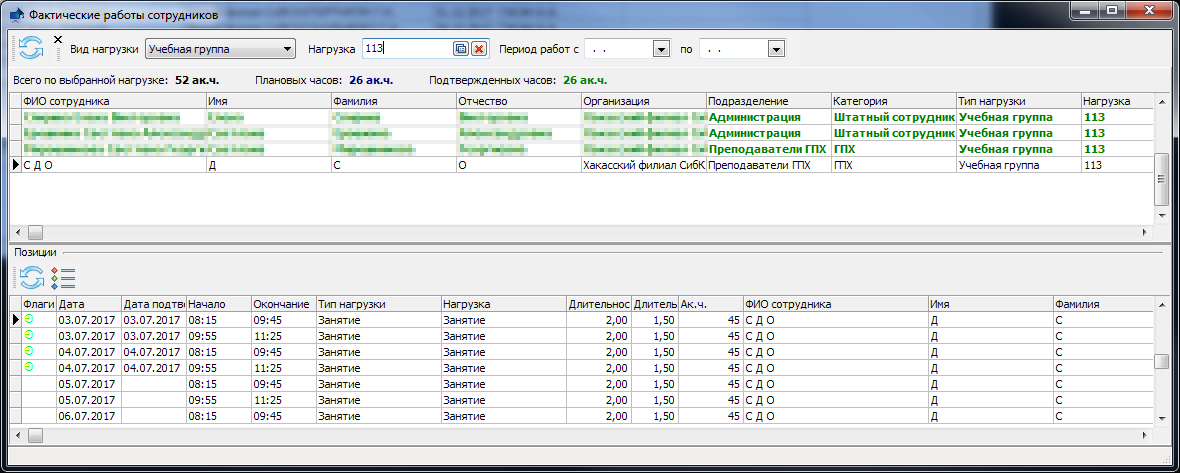Click green Преподаватели ГПХ cell
The height and width of the screenshot is (473, 1180).
coord(768,149)
